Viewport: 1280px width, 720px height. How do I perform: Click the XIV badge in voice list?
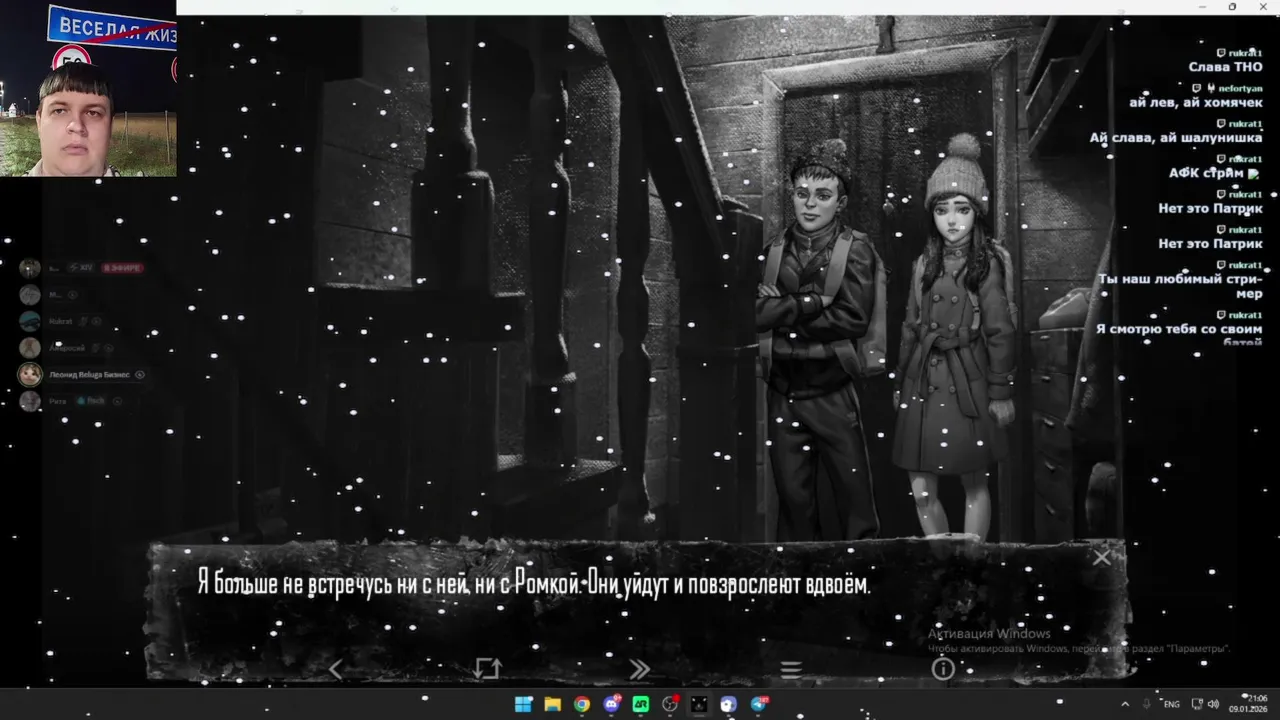point(83,268)
